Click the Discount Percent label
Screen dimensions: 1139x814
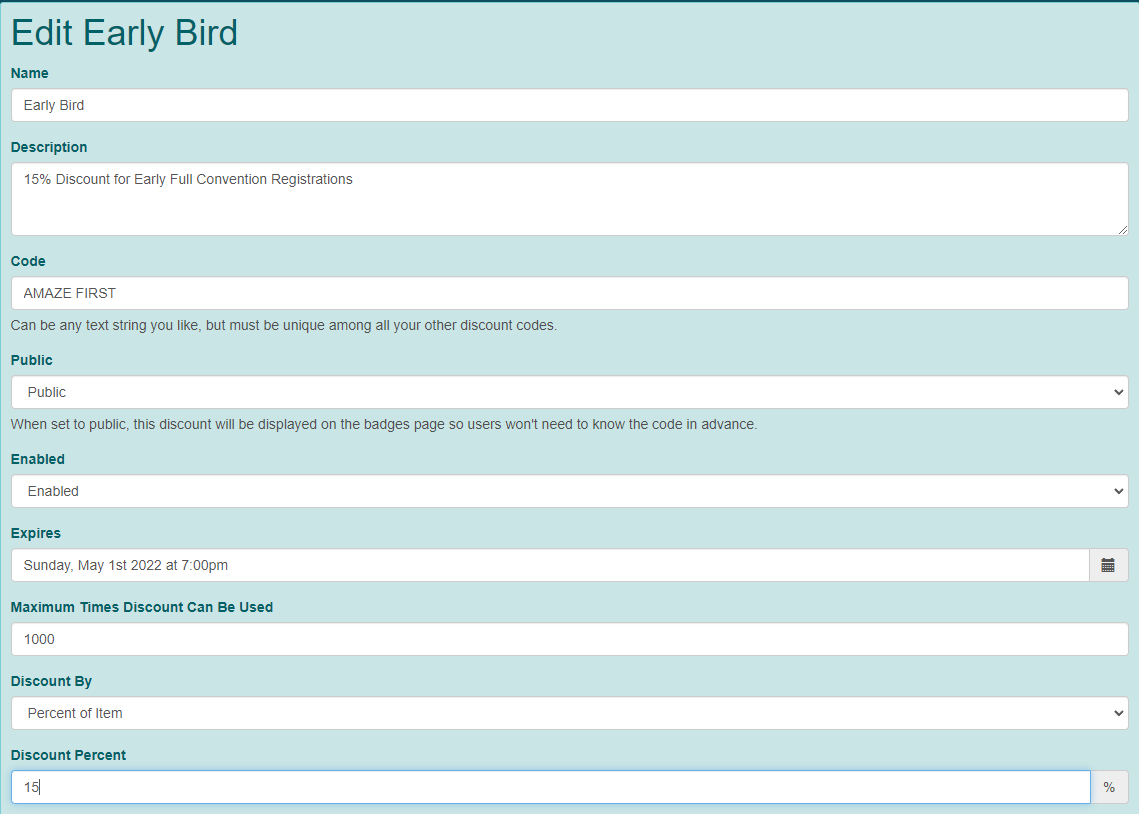[68, 755]
